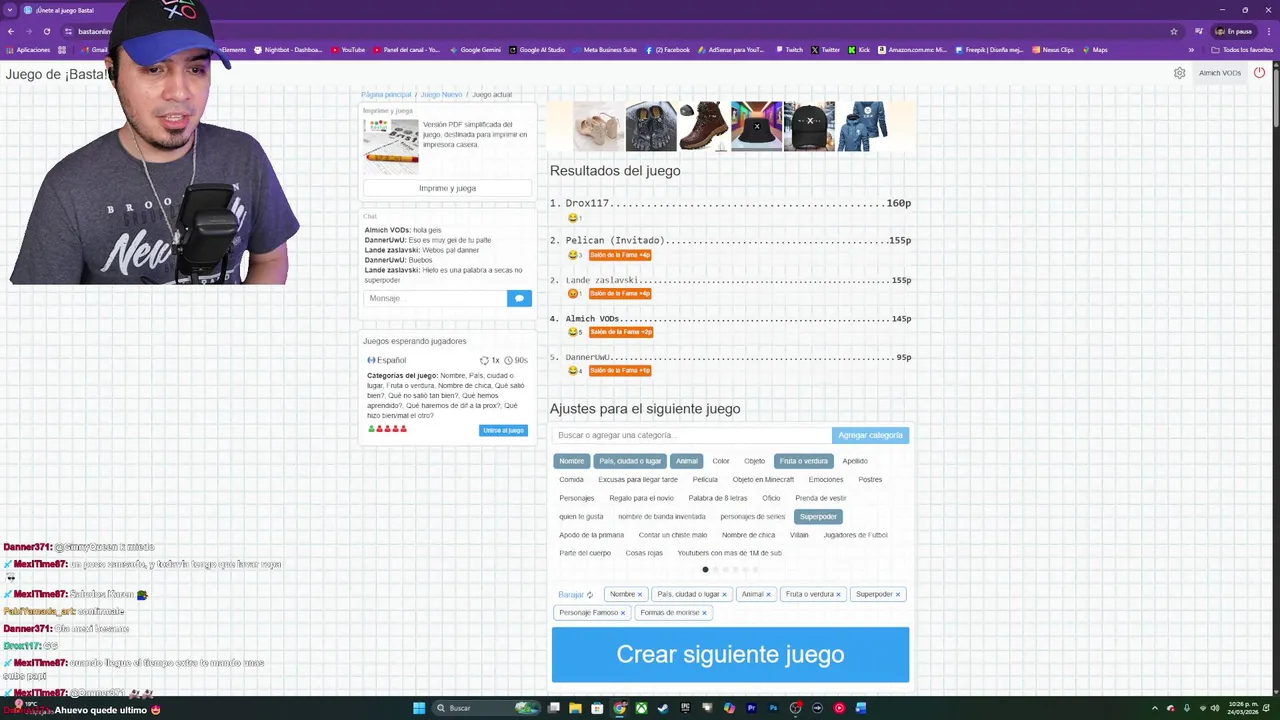Go to Juego Nuevo breadcrumb
Screen dimensions: 1280x720
(441, 95)
